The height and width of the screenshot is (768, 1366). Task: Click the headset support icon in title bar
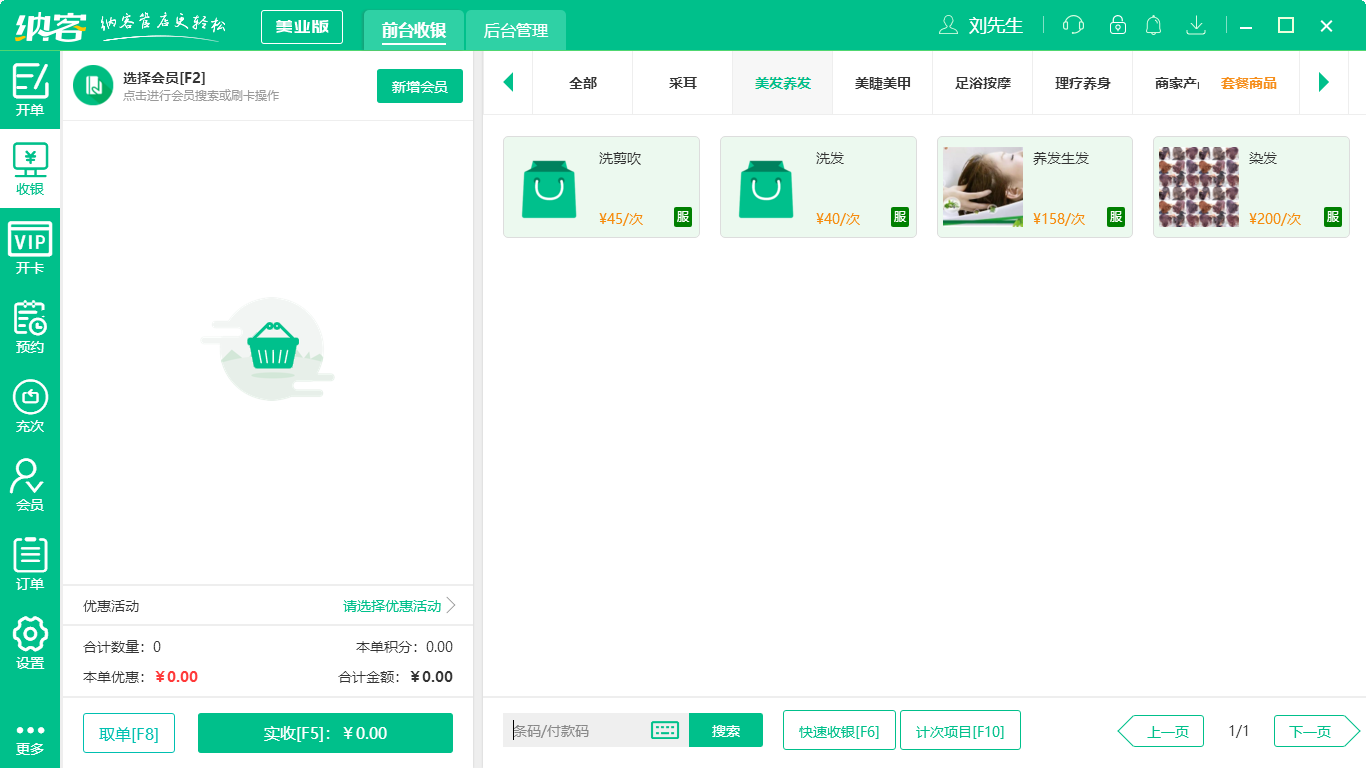[x=1072, y=26]
